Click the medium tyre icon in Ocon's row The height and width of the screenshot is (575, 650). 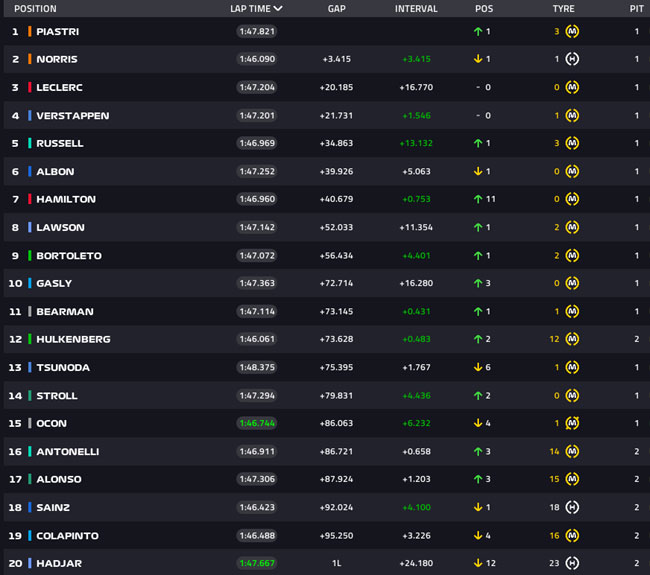click(572, 423)
